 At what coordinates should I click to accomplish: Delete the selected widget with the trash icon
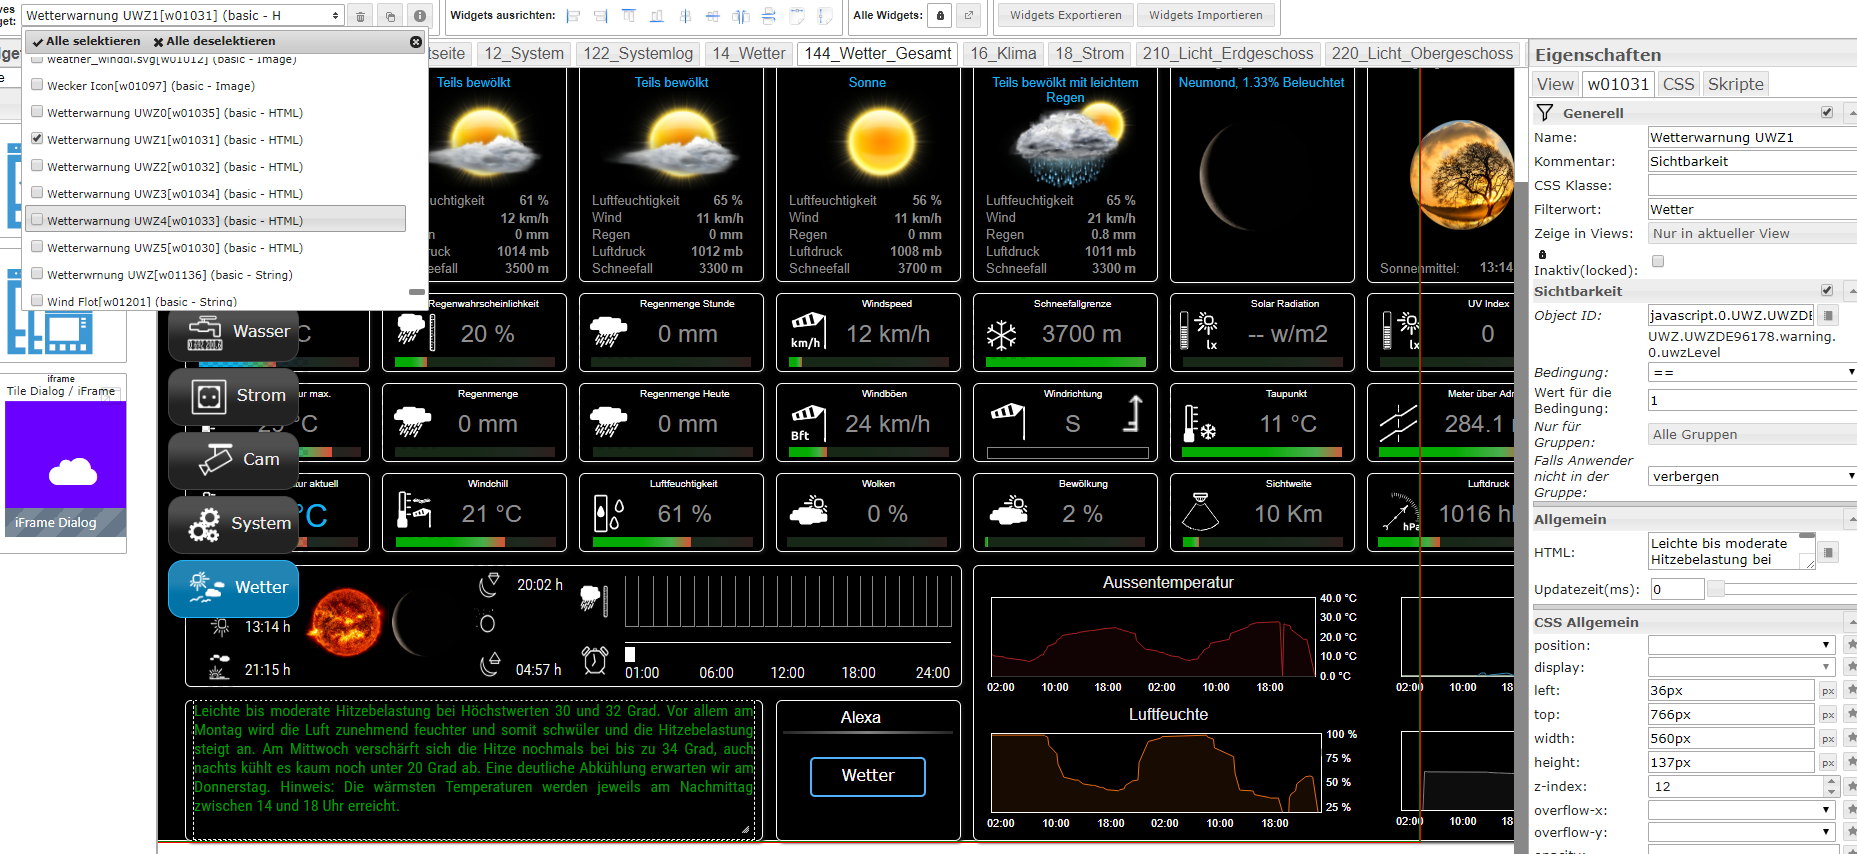click(361, 16)
